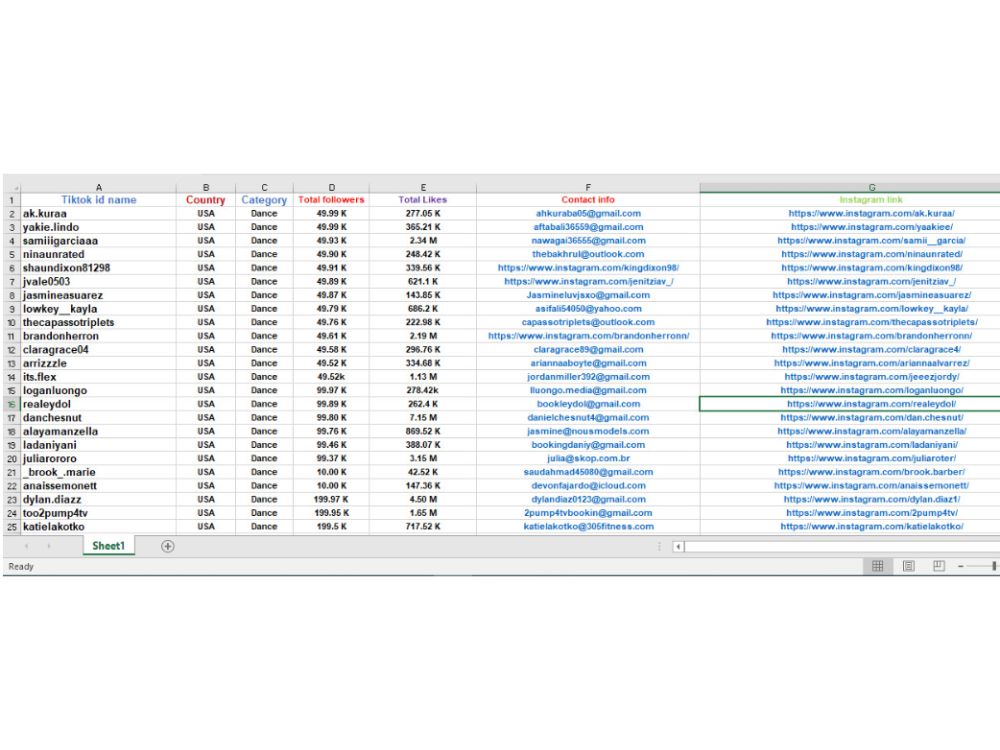The height and width of the screenshot is (750, 1000).
Task: Select followers cell '49.52k'
Action: click(x=332, y=377)
